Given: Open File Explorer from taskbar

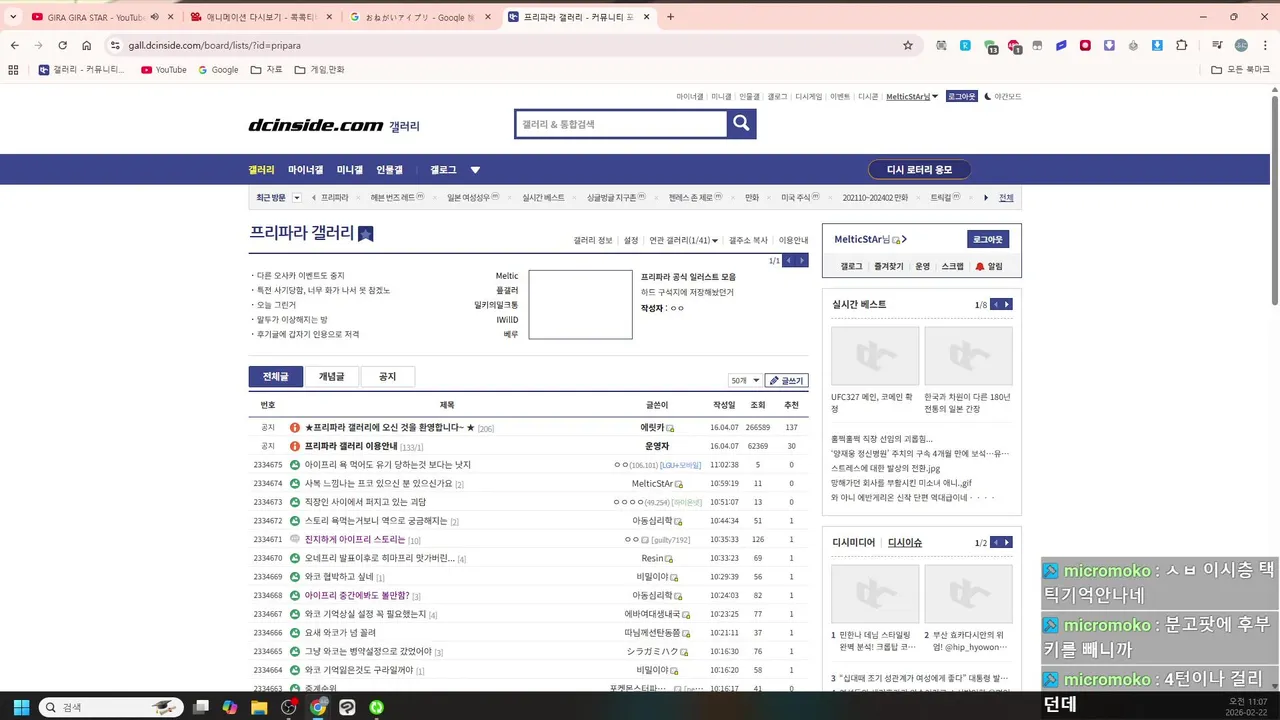Looking at the screenshot, I should point(259,707).
